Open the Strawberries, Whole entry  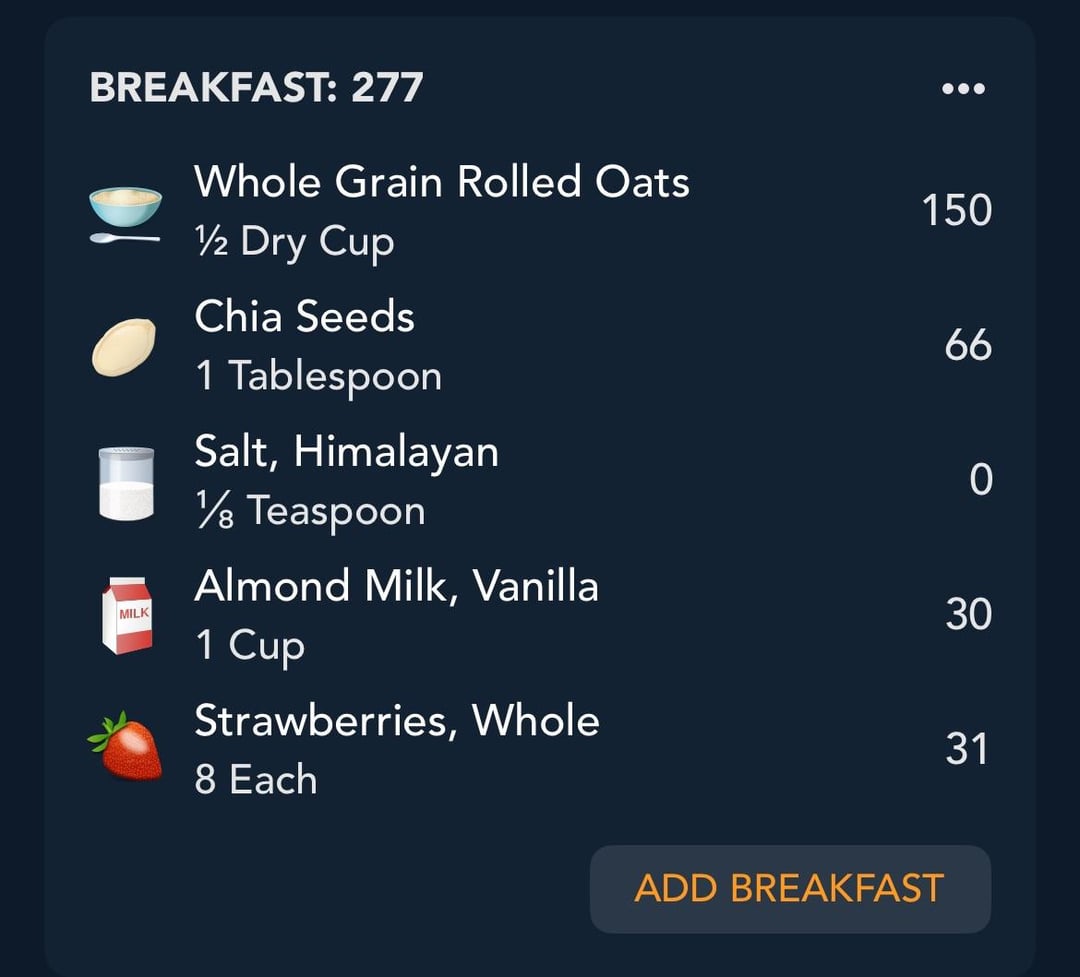coord(541,749)
